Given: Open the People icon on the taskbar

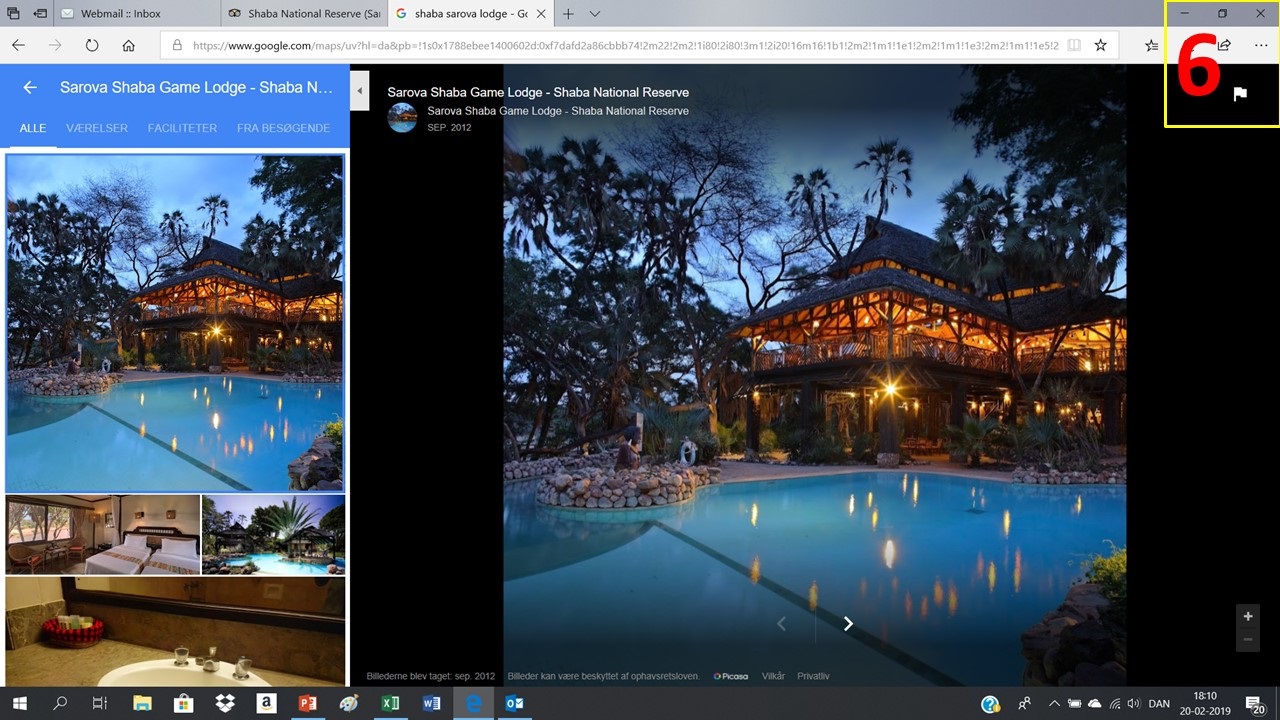Looking at the screenshot, I should [1025, 704].
